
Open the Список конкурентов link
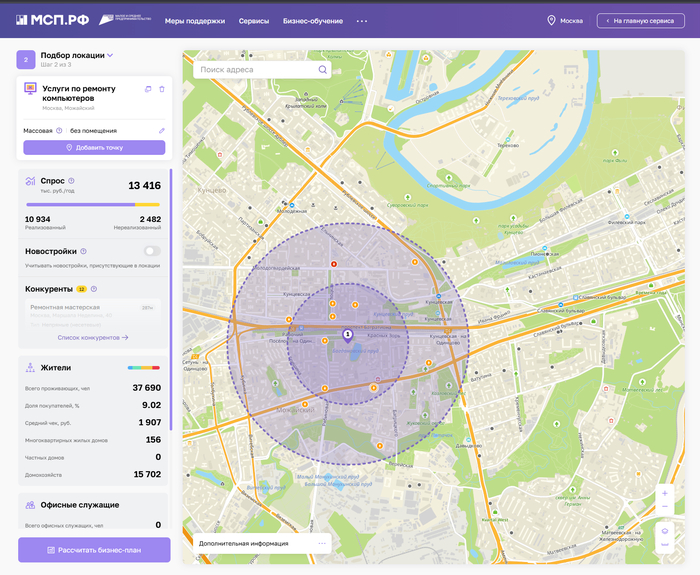[94, 338]
